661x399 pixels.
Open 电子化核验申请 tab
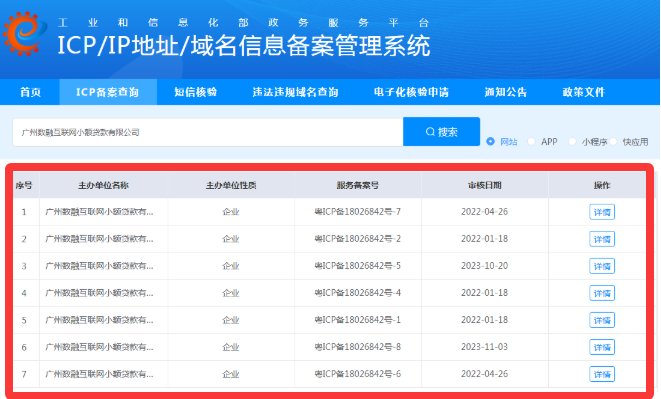(411, 92)
